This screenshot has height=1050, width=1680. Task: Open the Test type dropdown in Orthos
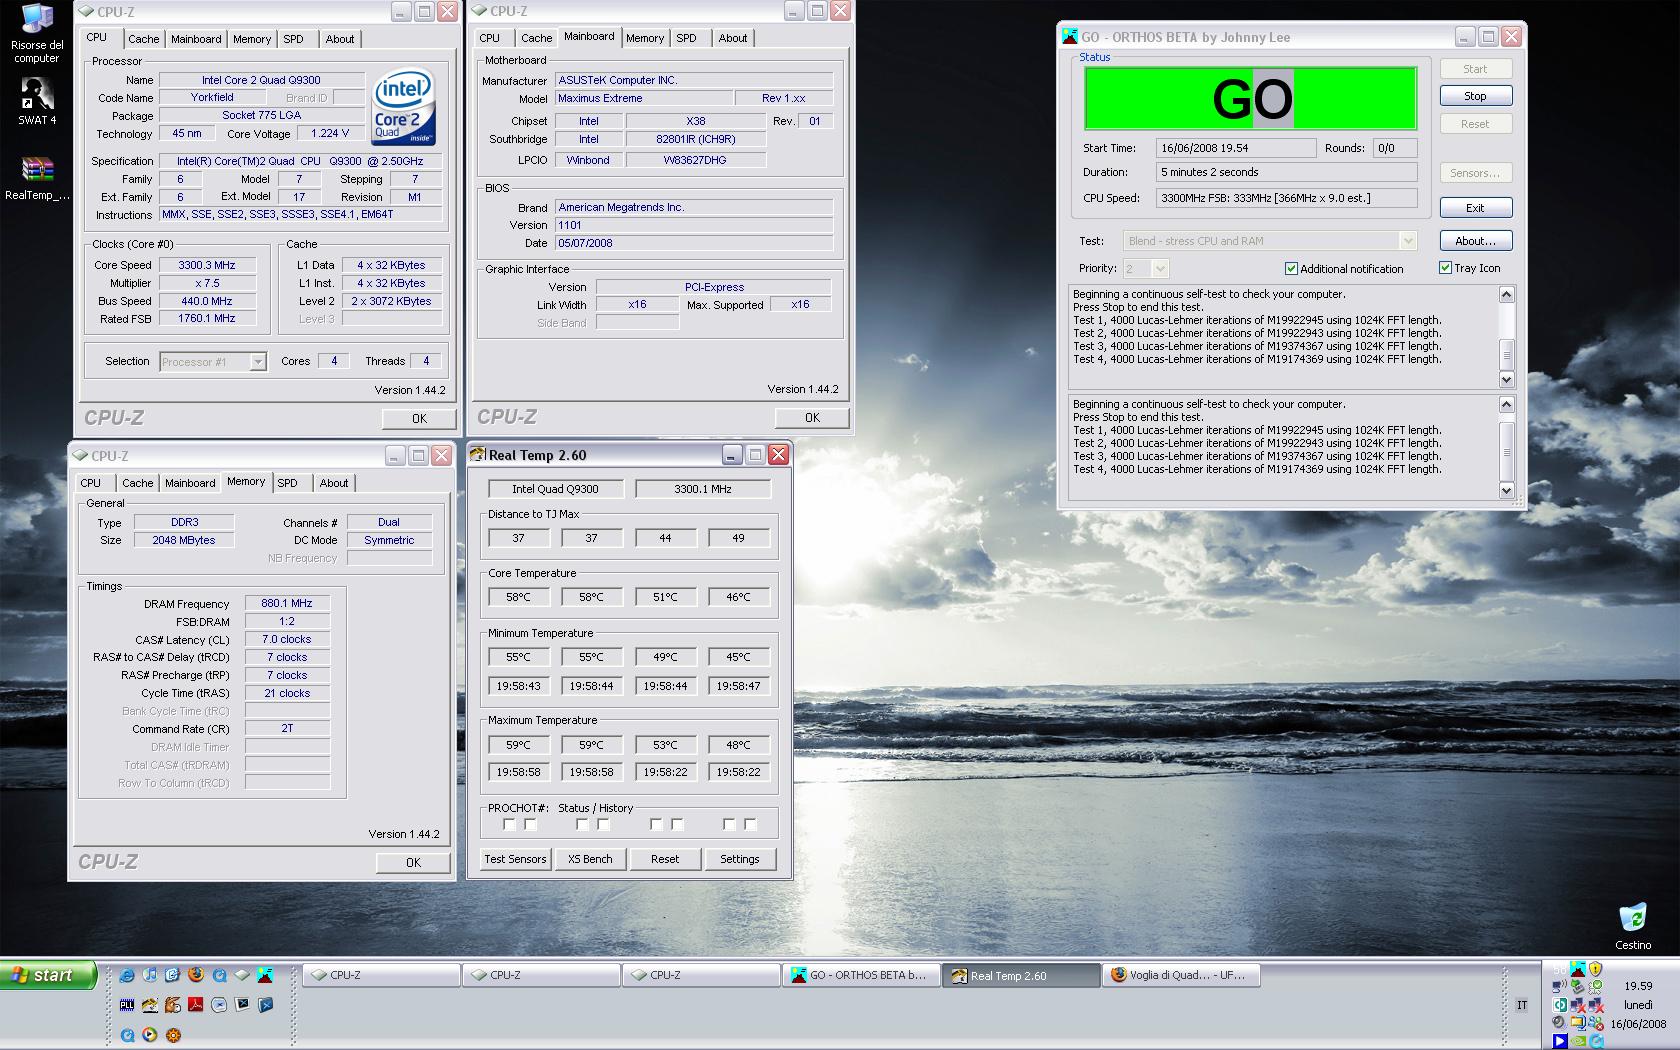pyautogui.click(x=1408, y=241)
